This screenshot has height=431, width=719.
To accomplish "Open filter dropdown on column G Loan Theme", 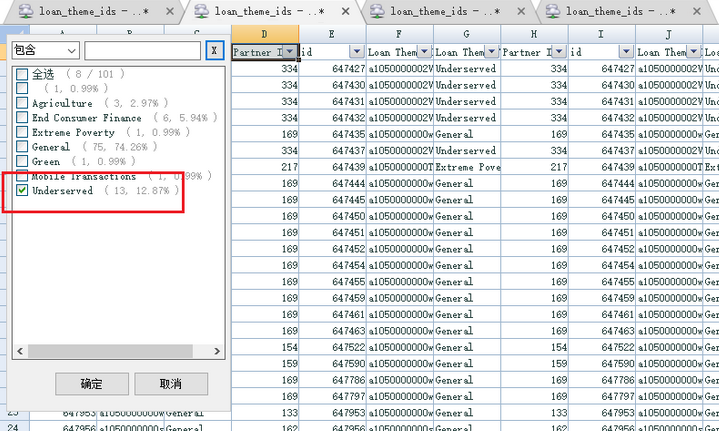I will pos(491,52).
